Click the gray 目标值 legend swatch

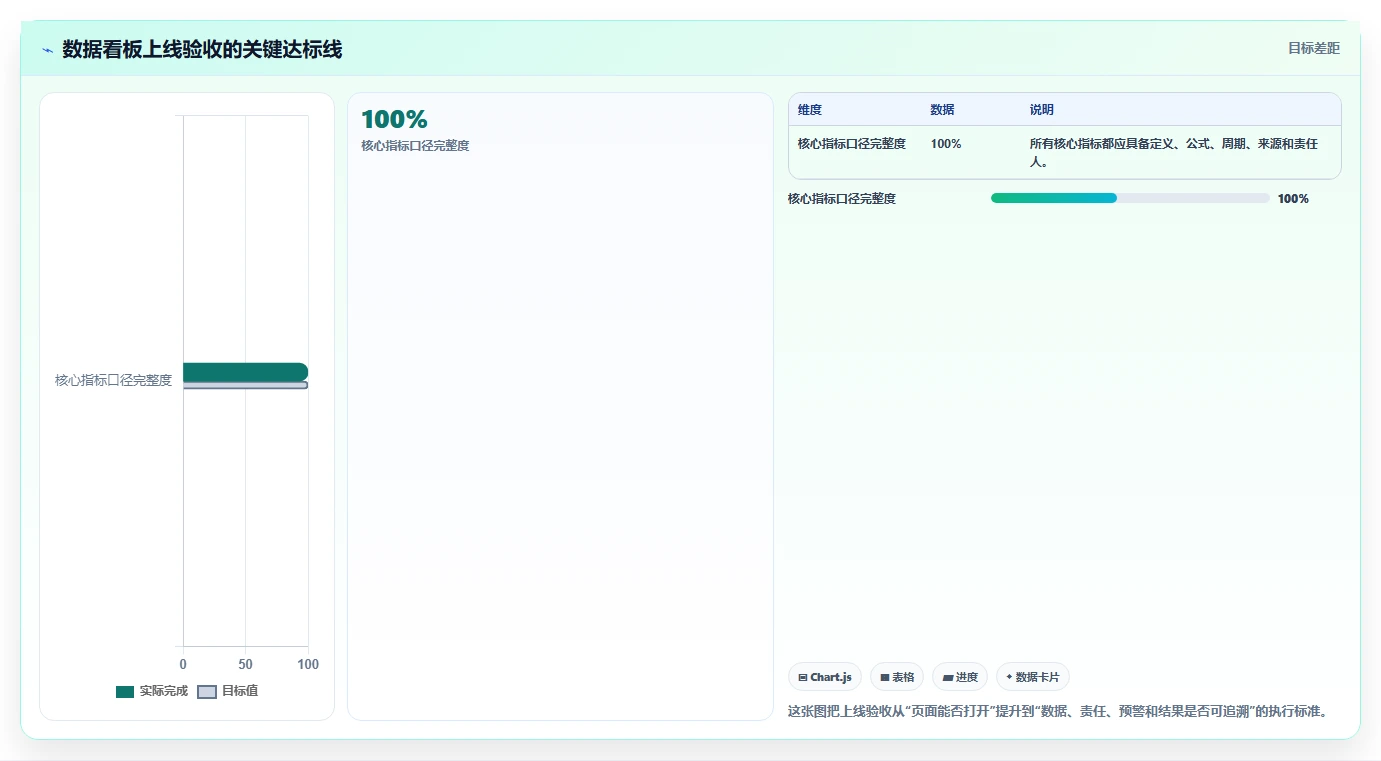click(x=207, y=692)
